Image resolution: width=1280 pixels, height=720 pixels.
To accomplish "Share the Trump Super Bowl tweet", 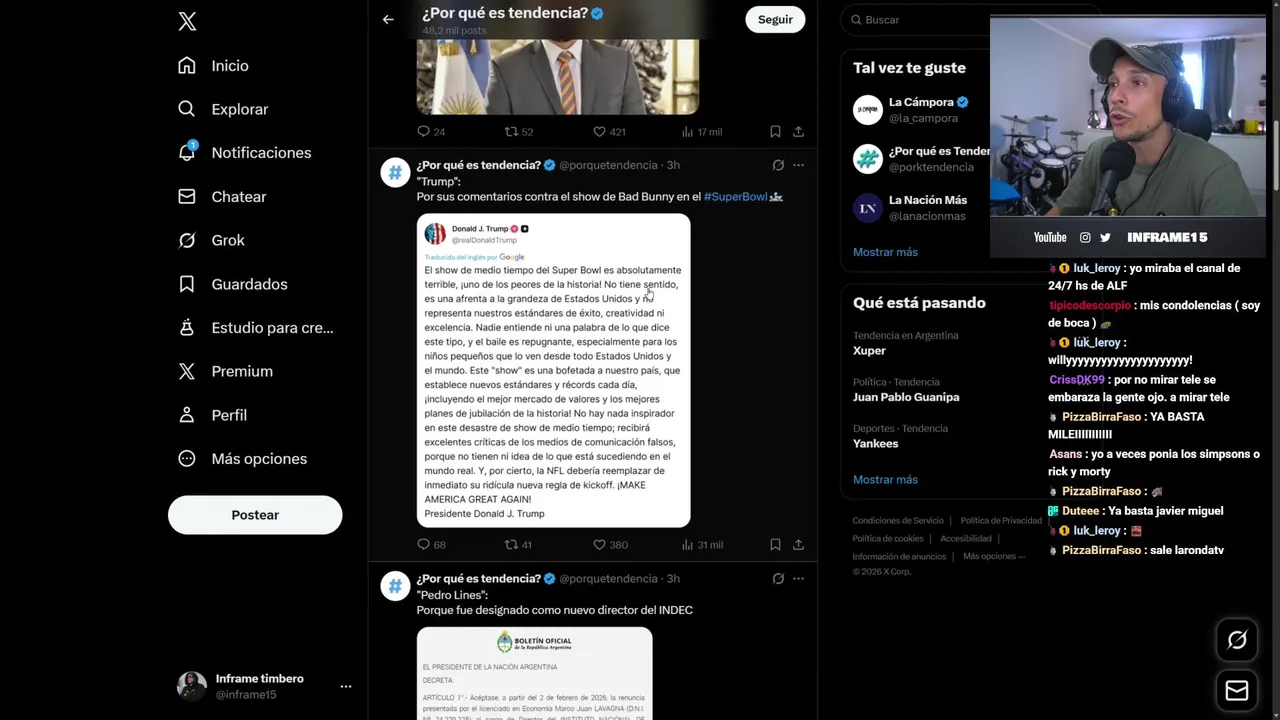I will click(x=798, y=545).
